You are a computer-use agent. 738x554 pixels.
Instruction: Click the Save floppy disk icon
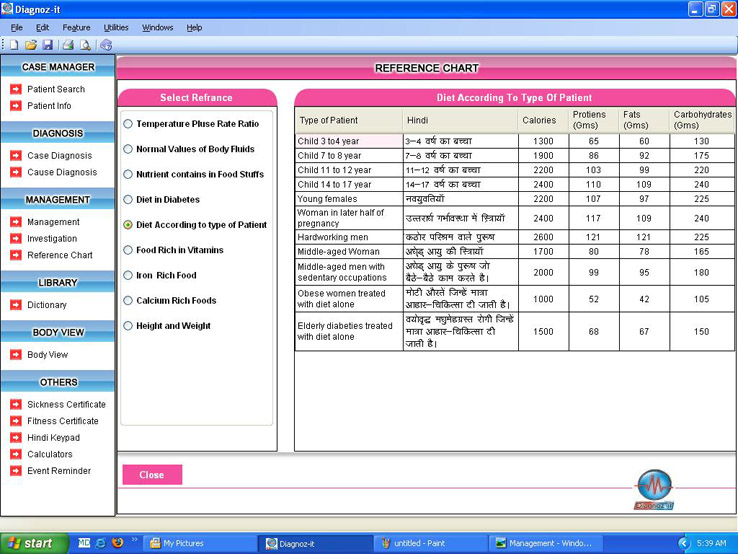(x=47, y=45)
